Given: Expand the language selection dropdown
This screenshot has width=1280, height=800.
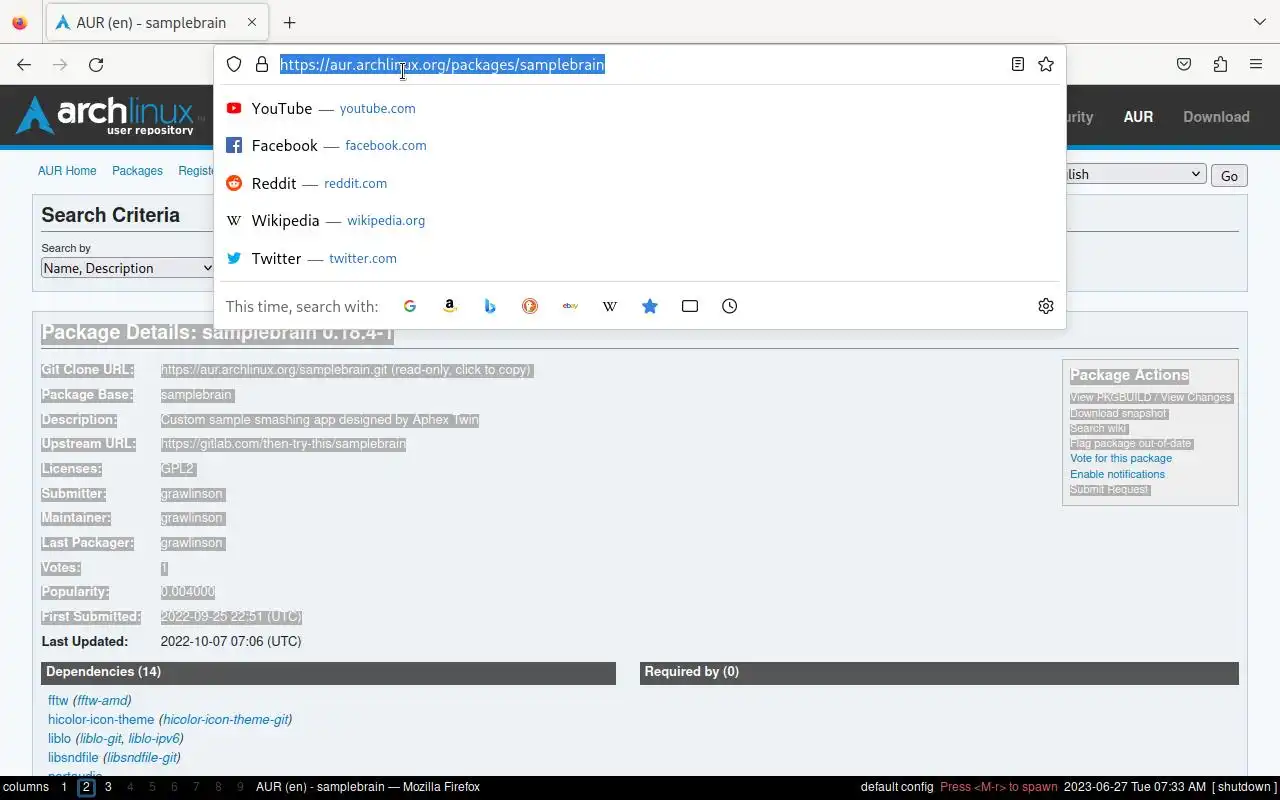Looking at the screenshot, I should pos(1136,174).
